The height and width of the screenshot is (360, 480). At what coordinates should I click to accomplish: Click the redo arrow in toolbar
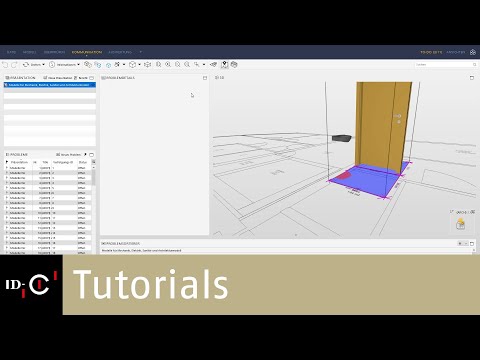[14, 64]
